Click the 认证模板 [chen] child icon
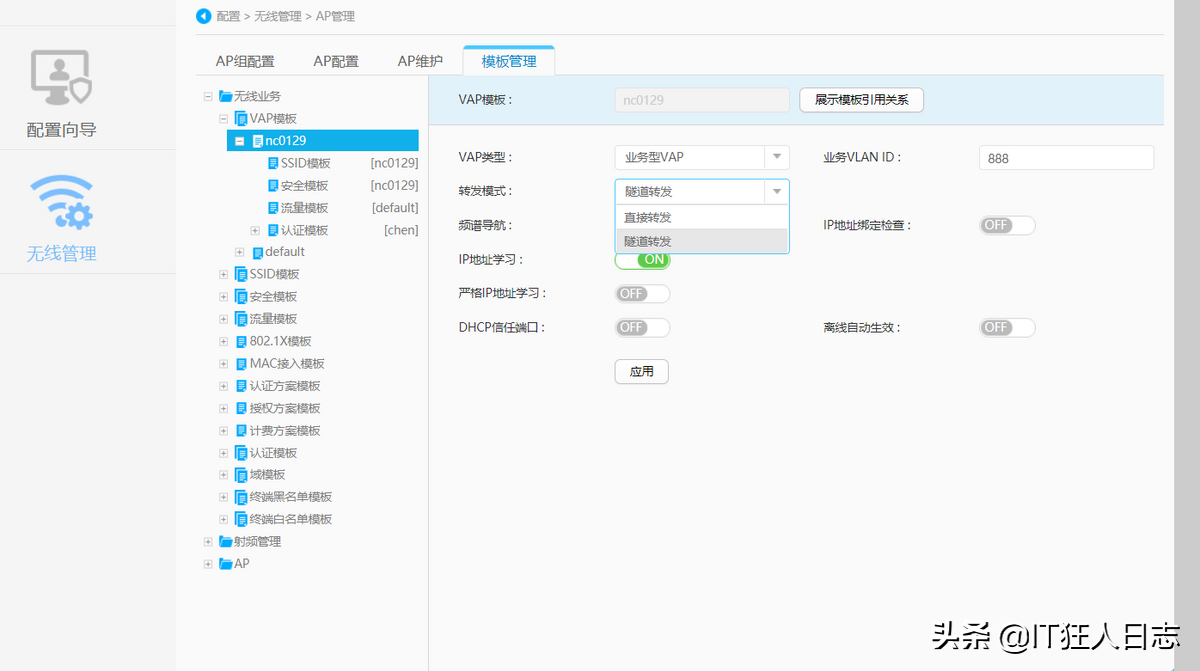1200x671 pixels. tap(273, 230)
